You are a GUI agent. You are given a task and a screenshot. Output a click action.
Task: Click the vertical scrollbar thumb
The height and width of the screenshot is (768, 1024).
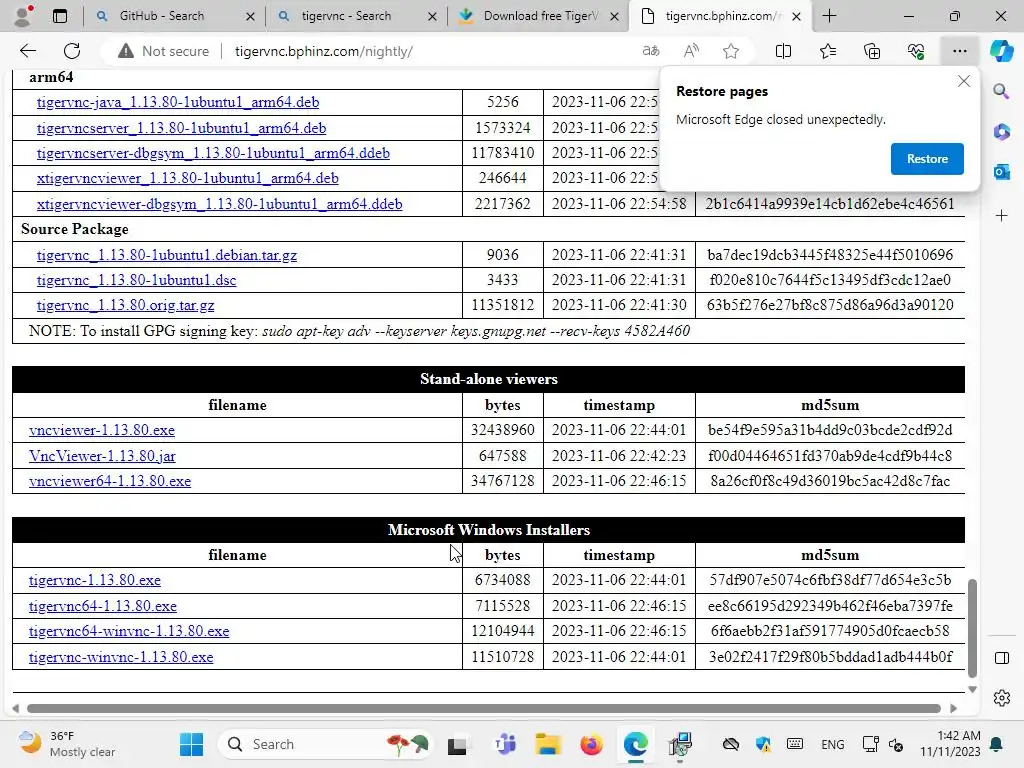click(x=972, y=628)
